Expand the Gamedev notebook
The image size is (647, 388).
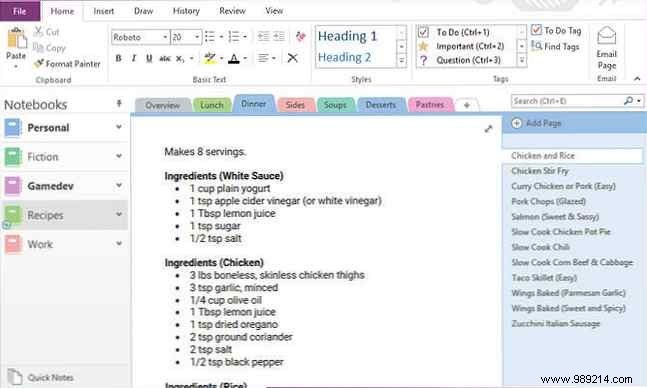(x=119, y=185)
